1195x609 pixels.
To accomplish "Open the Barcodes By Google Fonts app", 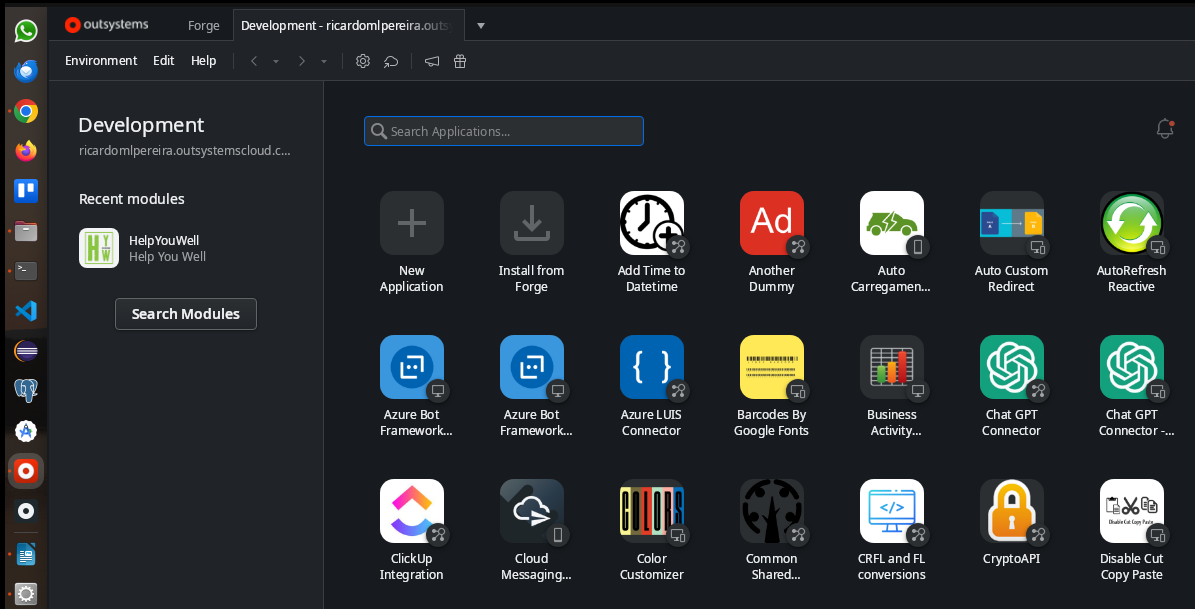I will pyautogui.click(x=771, y=367).
